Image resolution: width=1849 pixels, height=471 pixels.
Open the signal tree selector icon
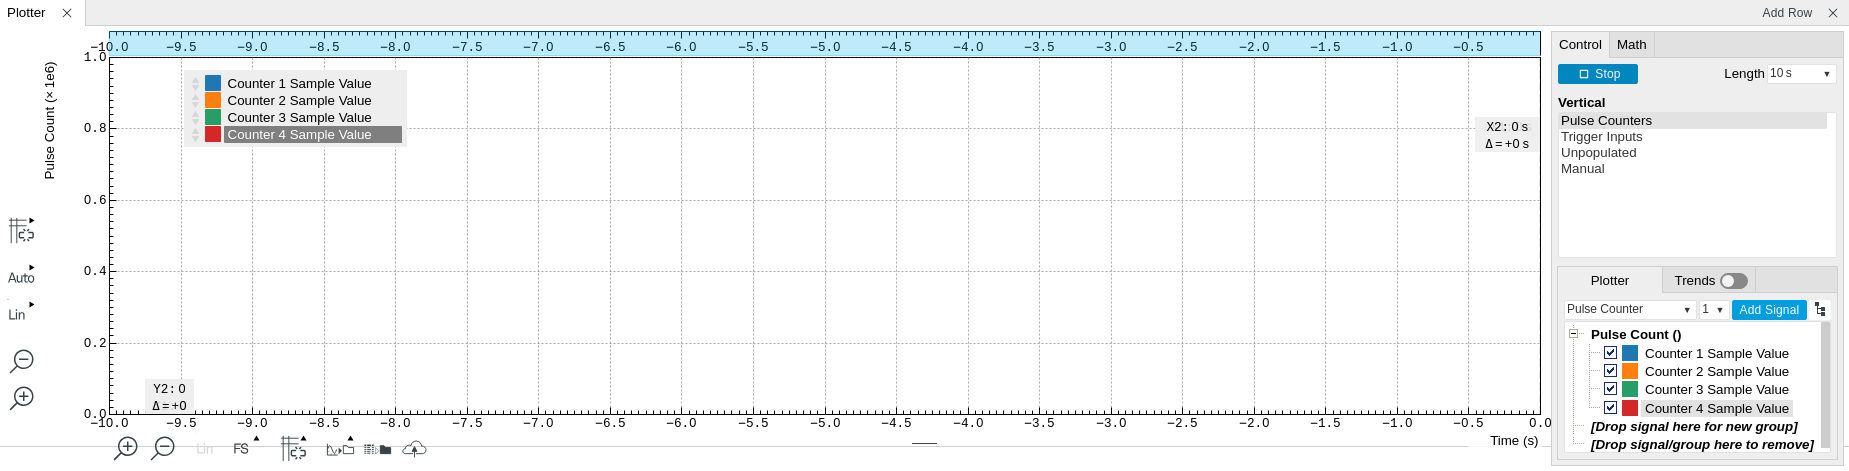point(1820,310)
